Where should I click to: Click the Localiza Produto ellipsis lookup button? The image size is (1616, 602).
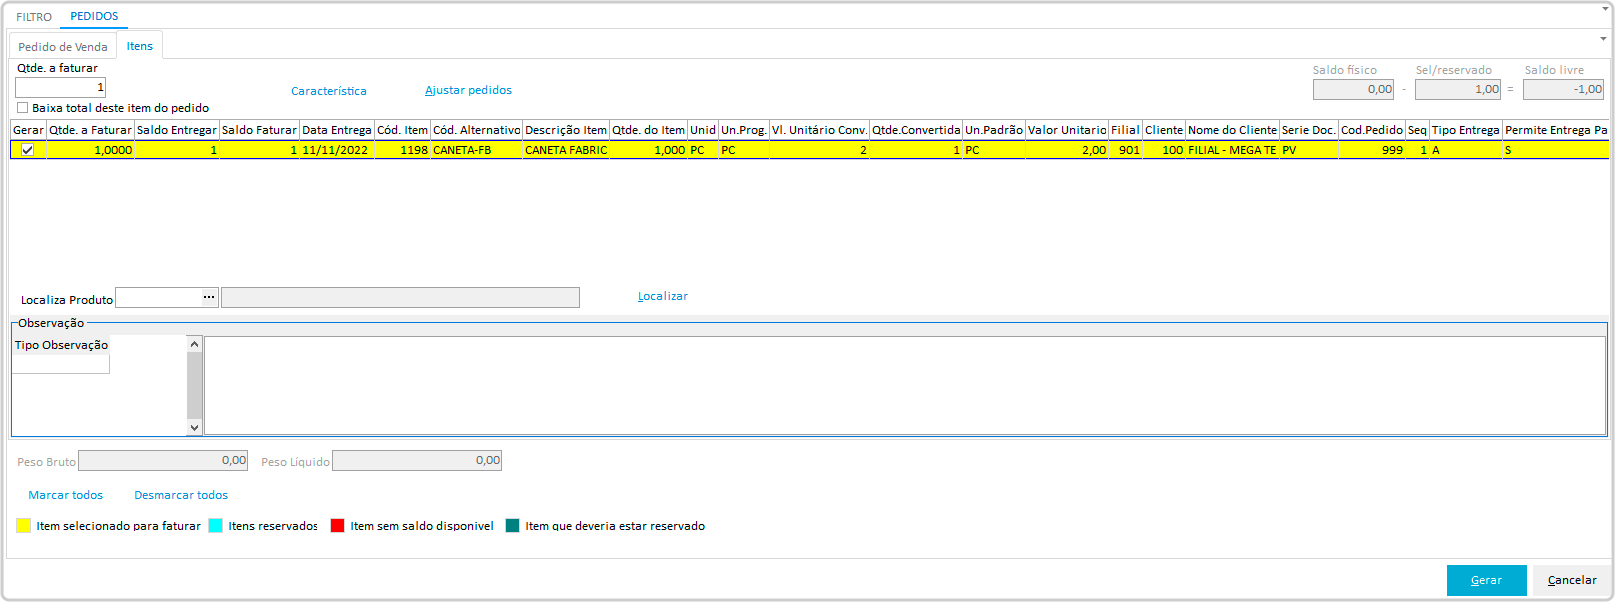coord(209,297)
